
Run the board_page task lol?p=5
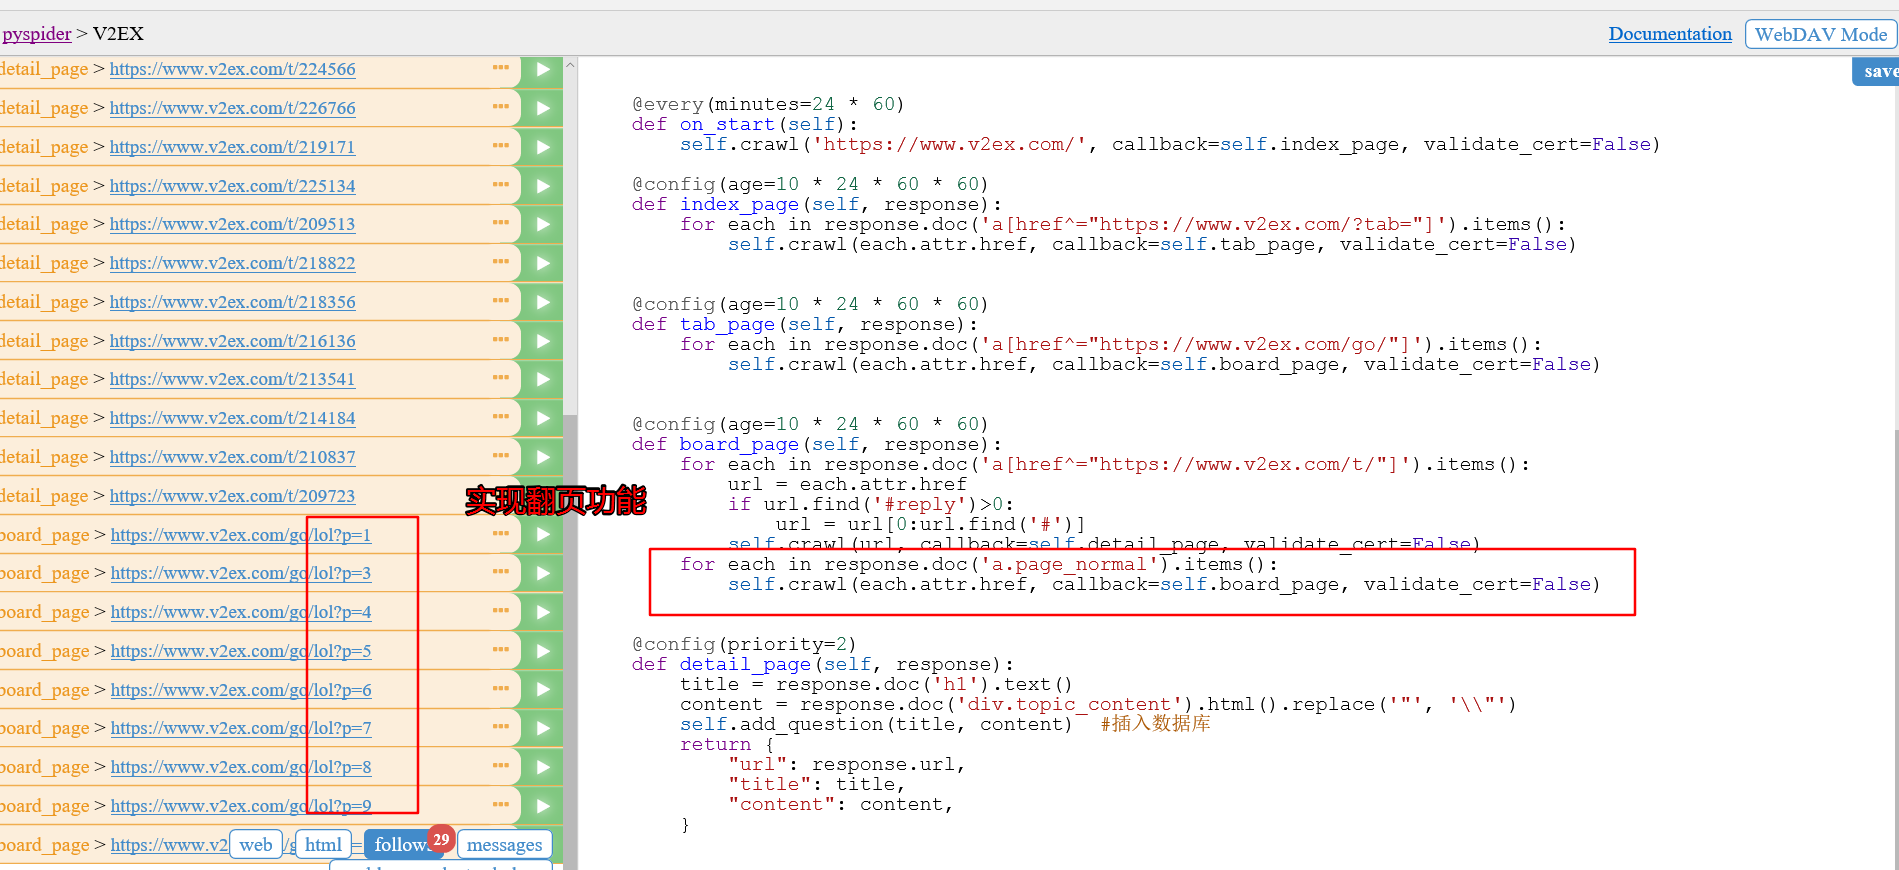[x=542, y=651]
